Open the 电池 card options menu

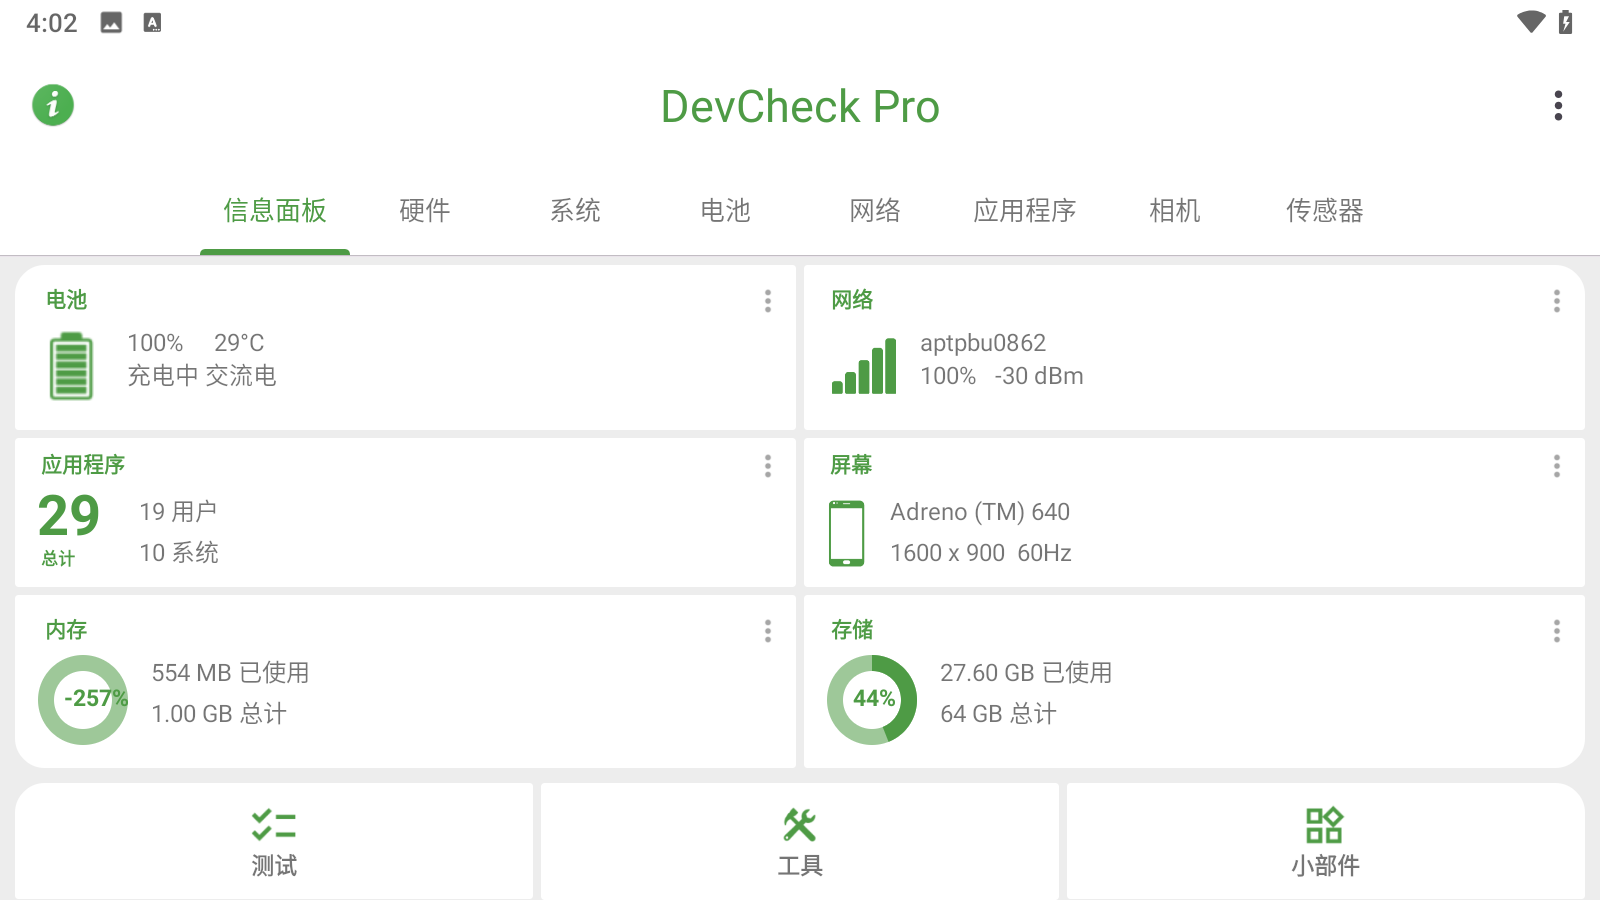pos(767,301)
